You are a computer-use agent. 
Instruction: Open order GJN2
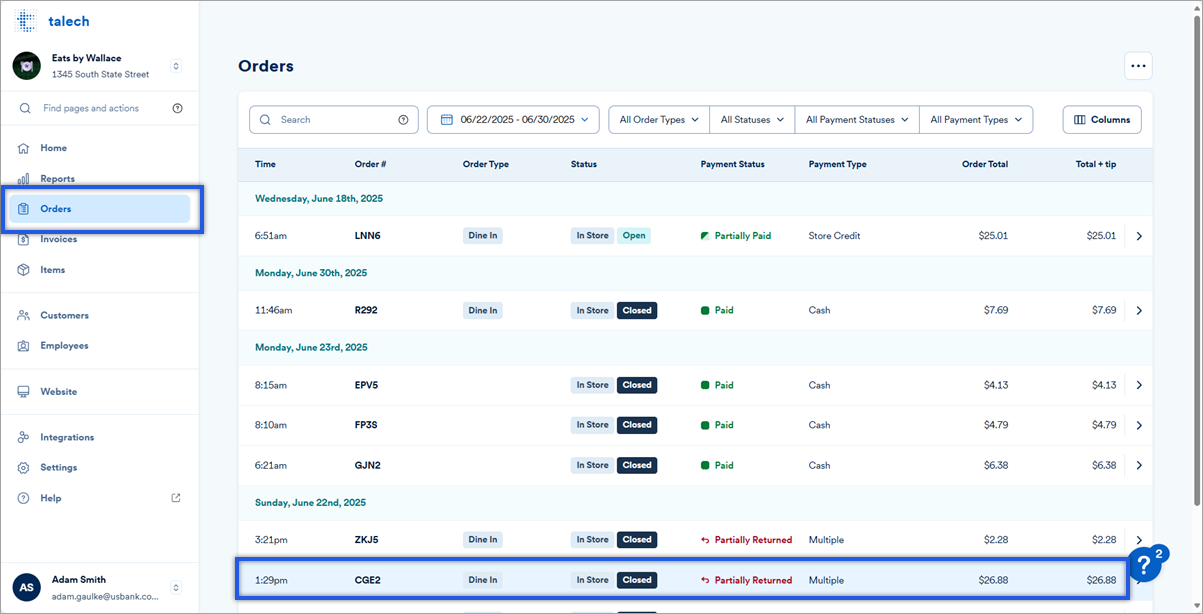pos(367,465)
